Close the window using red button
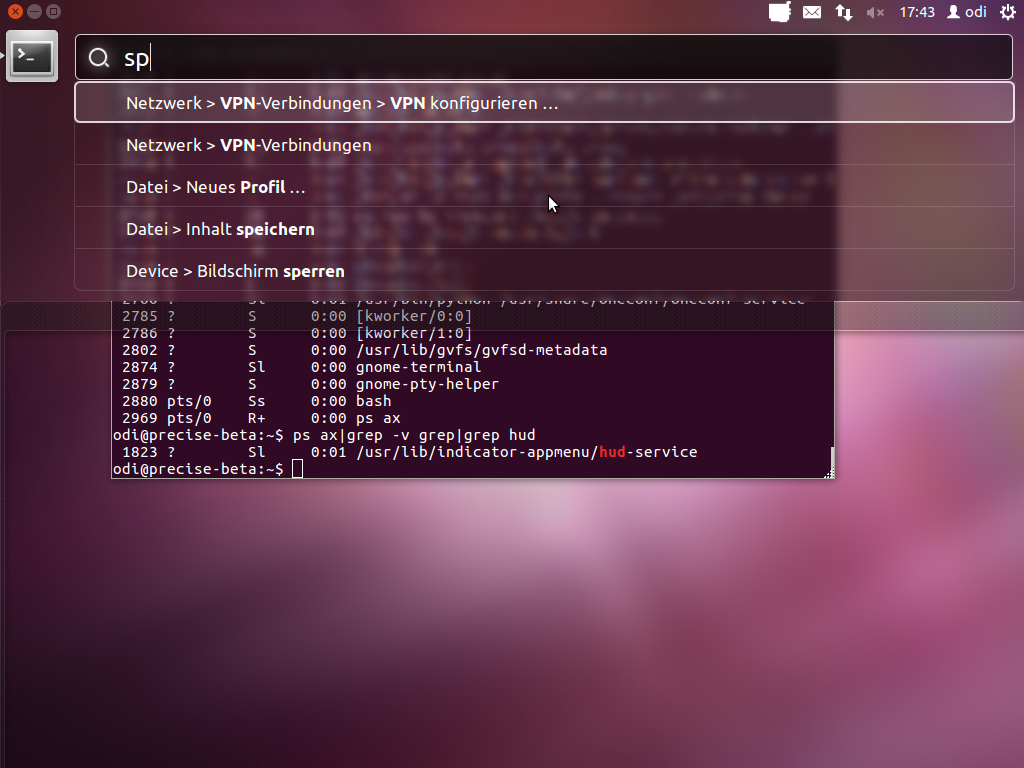The width and height of the screenshot is (1024, 768). tap(16, 11)
